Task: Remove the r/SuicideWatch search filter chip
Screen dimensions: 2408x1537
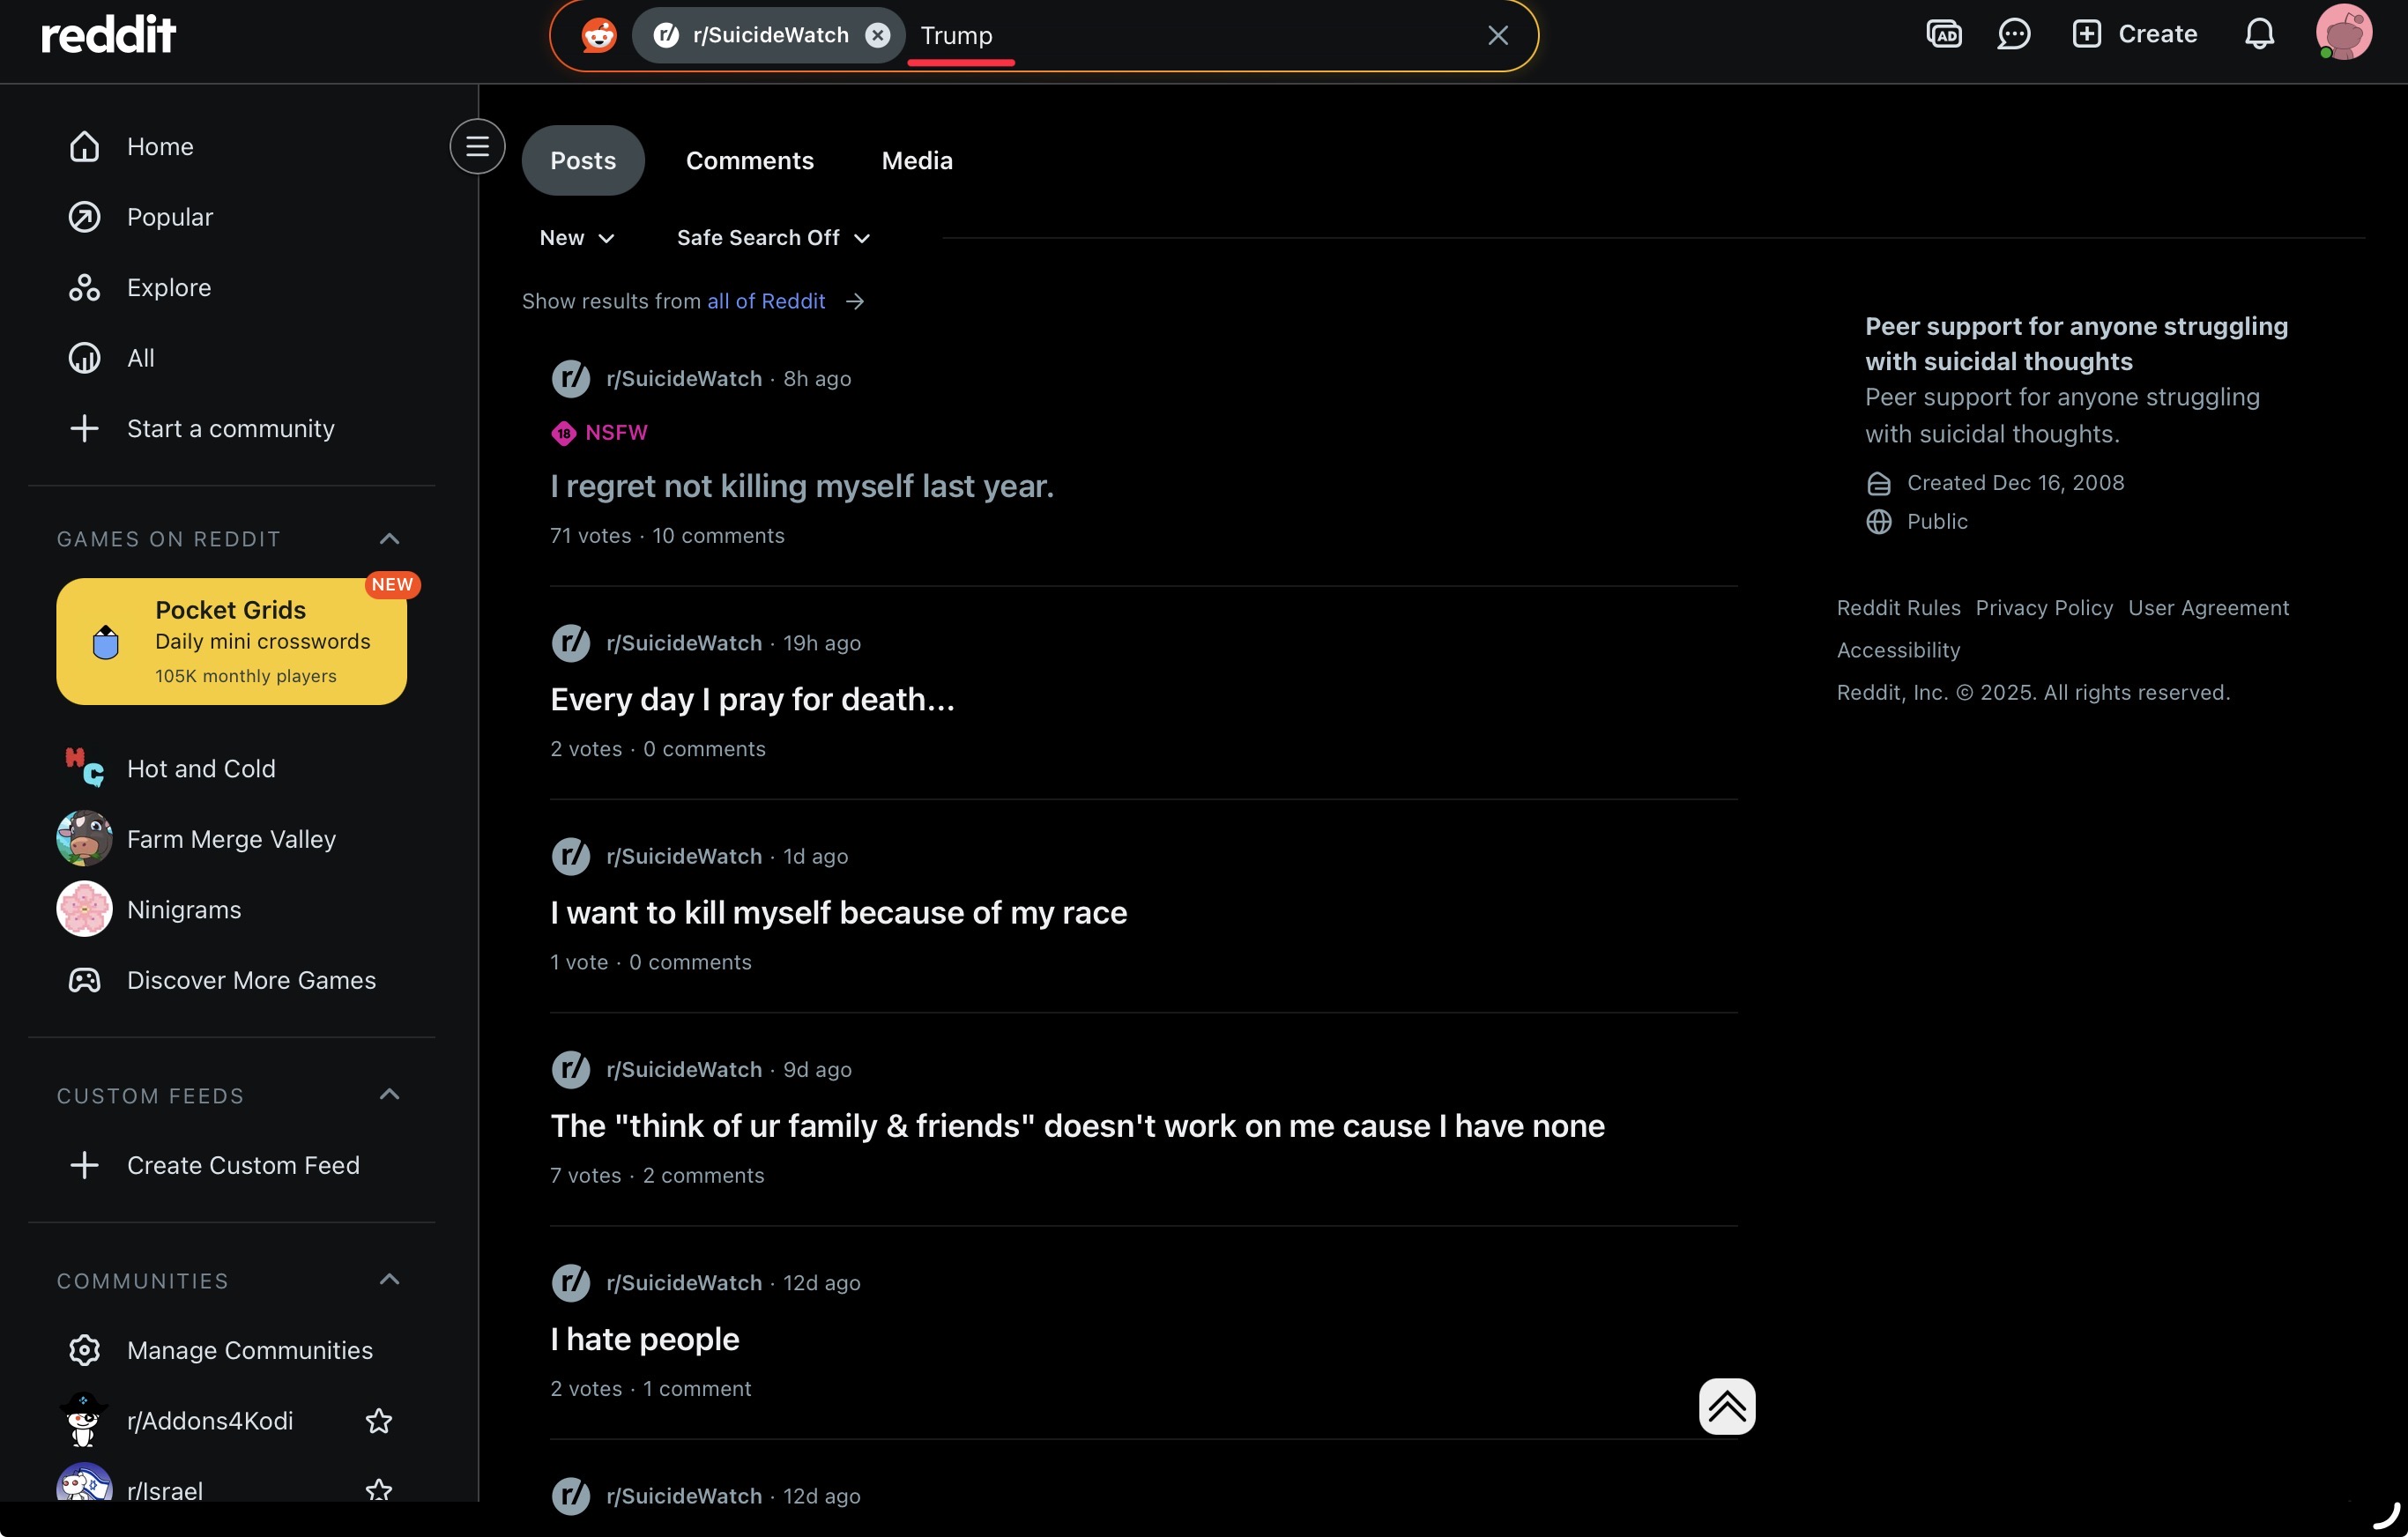Action: (877, 35)
